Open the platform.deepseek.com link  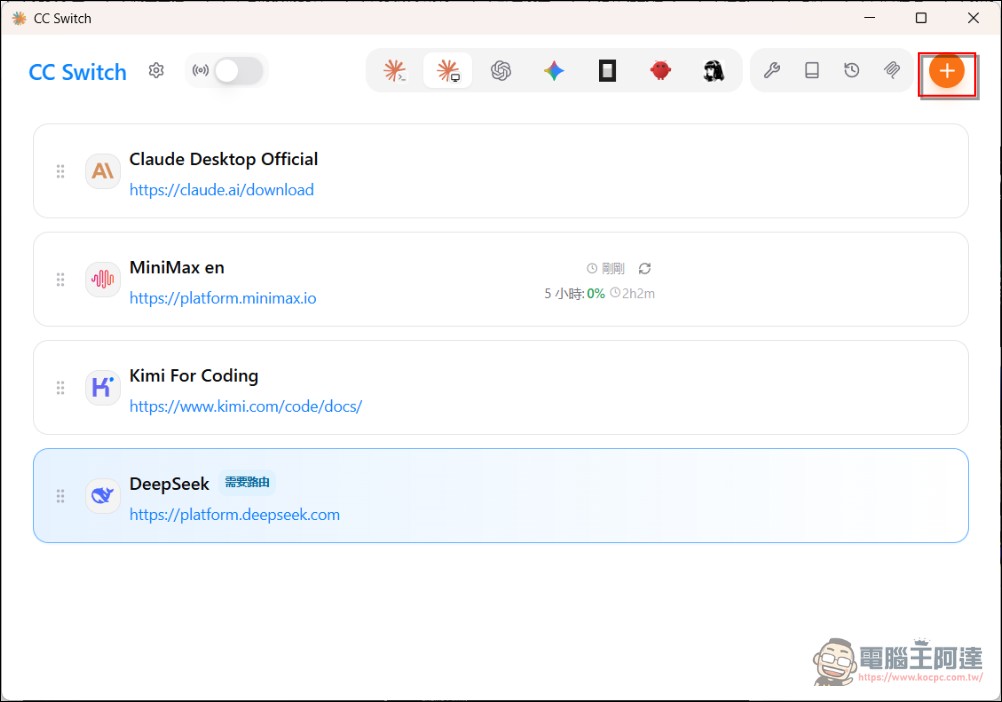[235, 515]
